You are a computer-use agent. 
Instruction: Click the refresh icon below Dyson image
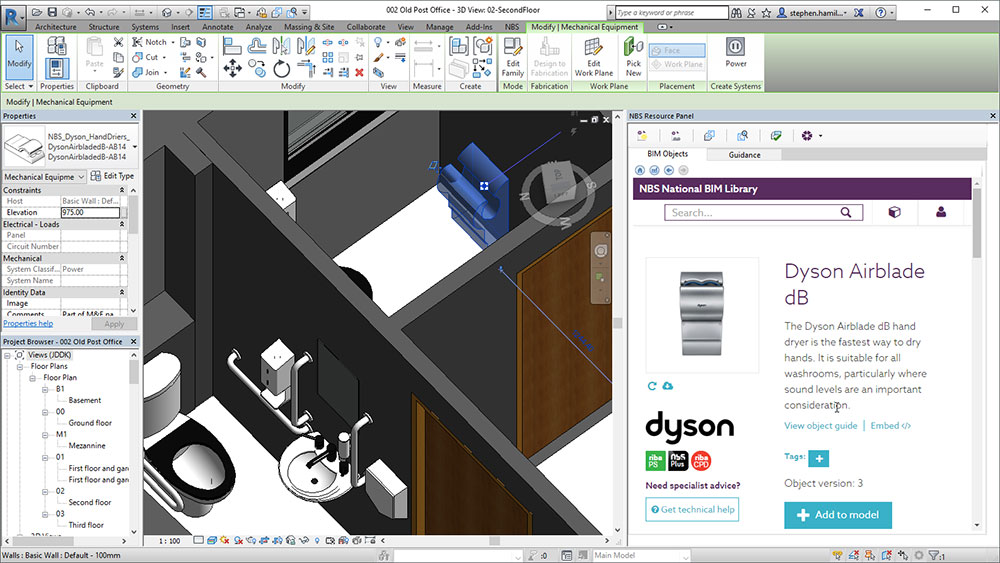(652, 386)
